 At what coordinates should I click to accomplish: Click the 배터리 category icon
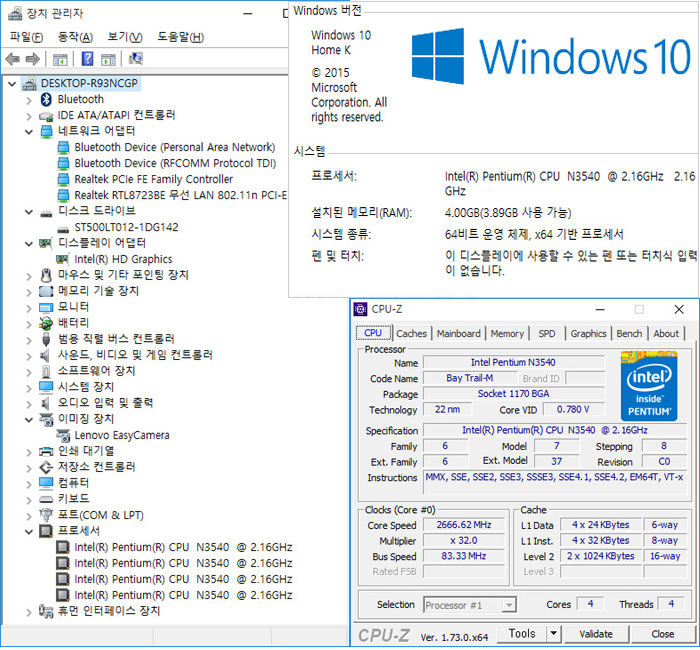coord(46,323)
